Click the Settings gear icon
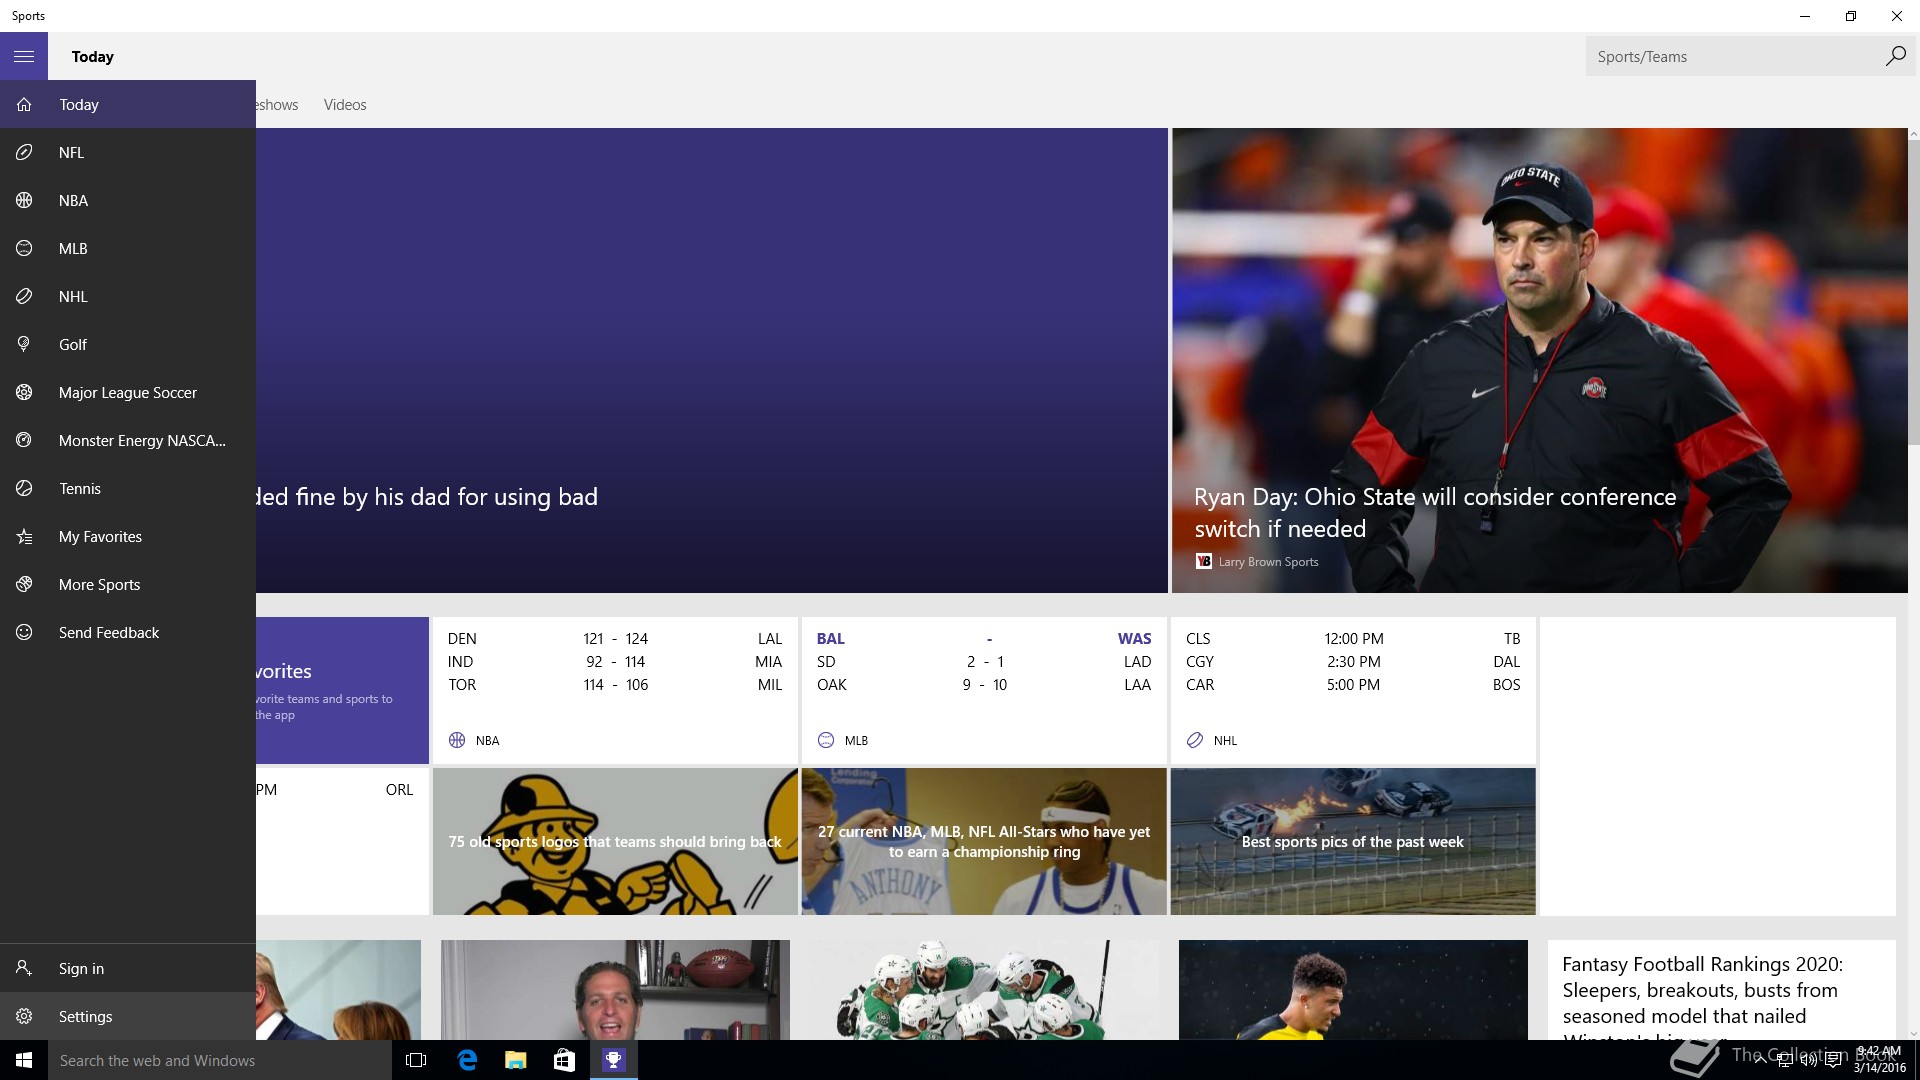This screenshot has height=1080, width=1920. point(24,1016)
